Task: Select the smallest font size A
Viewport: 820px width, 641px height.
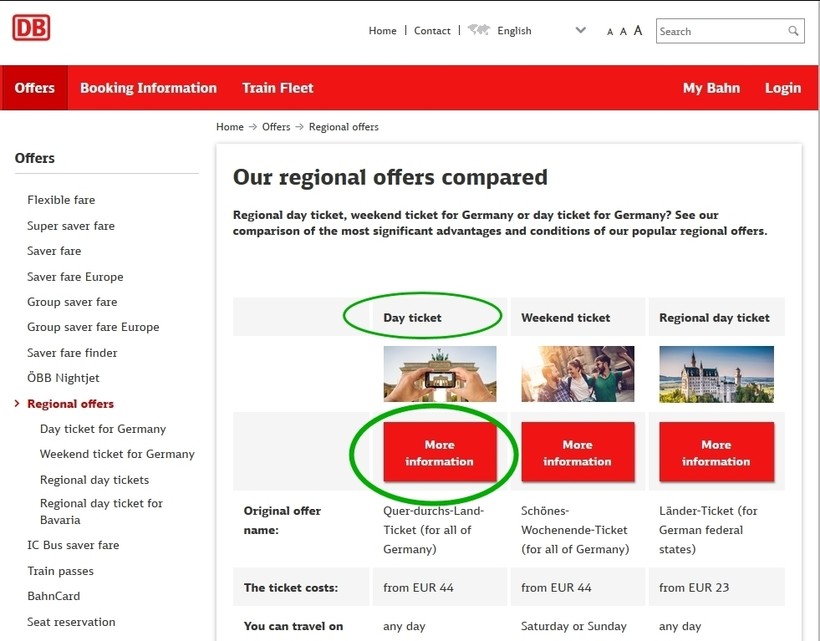Action: click(610, 32)
